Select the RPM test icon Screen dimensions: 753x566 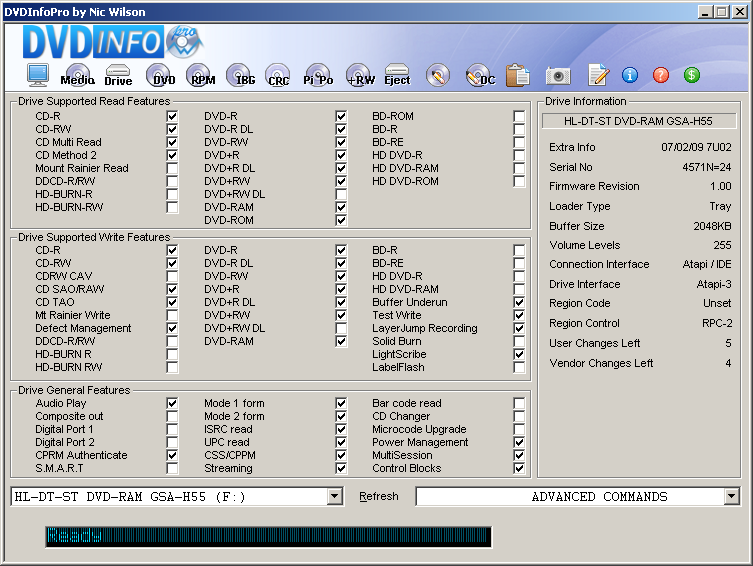203,76
